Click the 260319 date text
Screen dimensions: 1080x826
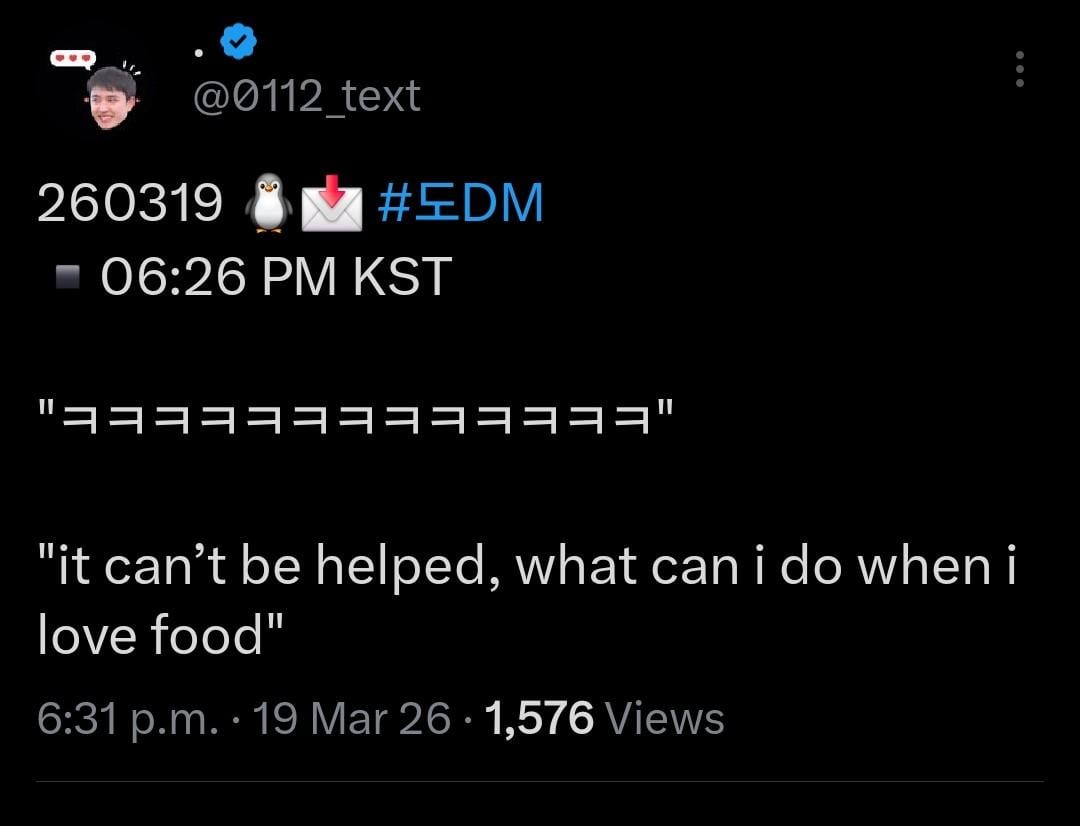point(130,203)
